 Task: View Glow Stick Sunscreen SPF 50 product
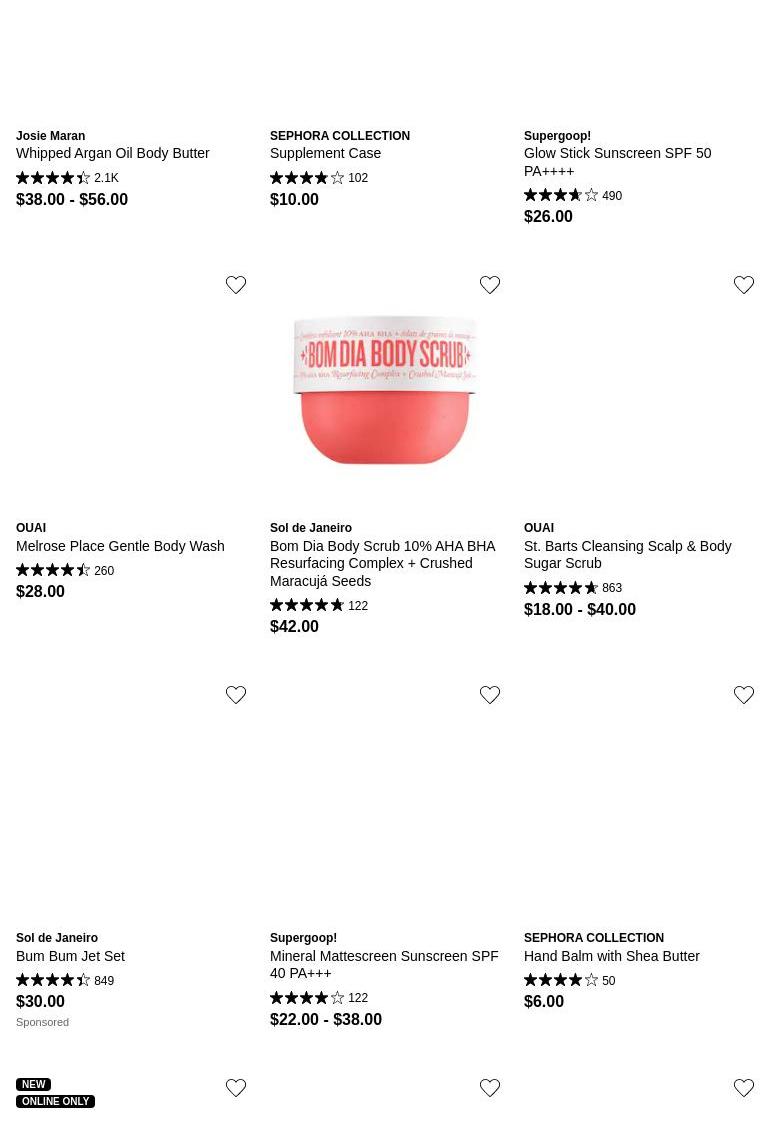pyautogui.click(x=617, y=162)
